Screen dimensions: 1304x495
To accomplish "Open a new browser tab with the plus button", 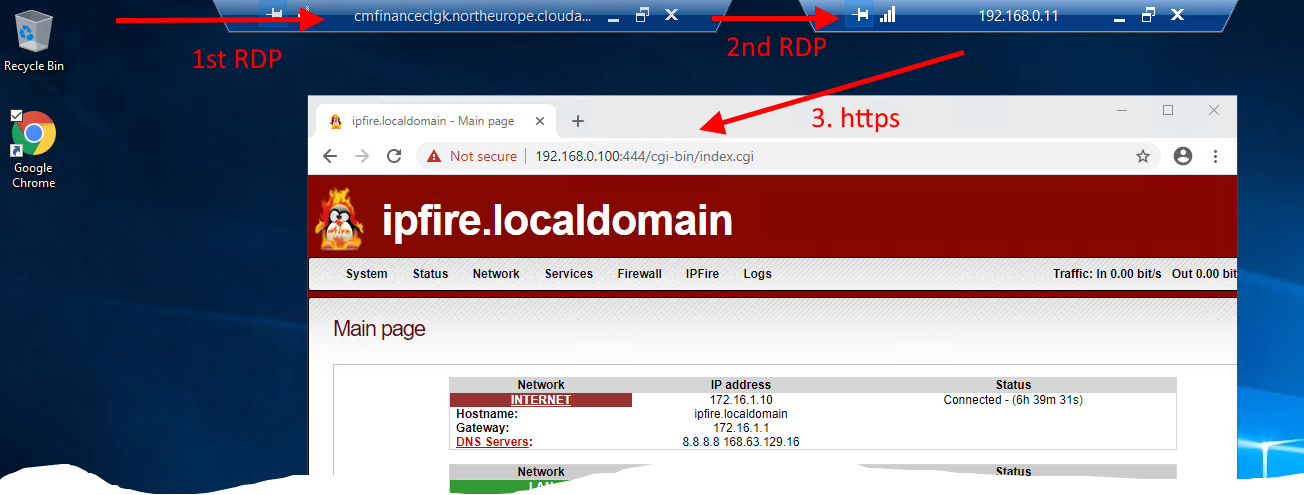I will coord(577,121).
